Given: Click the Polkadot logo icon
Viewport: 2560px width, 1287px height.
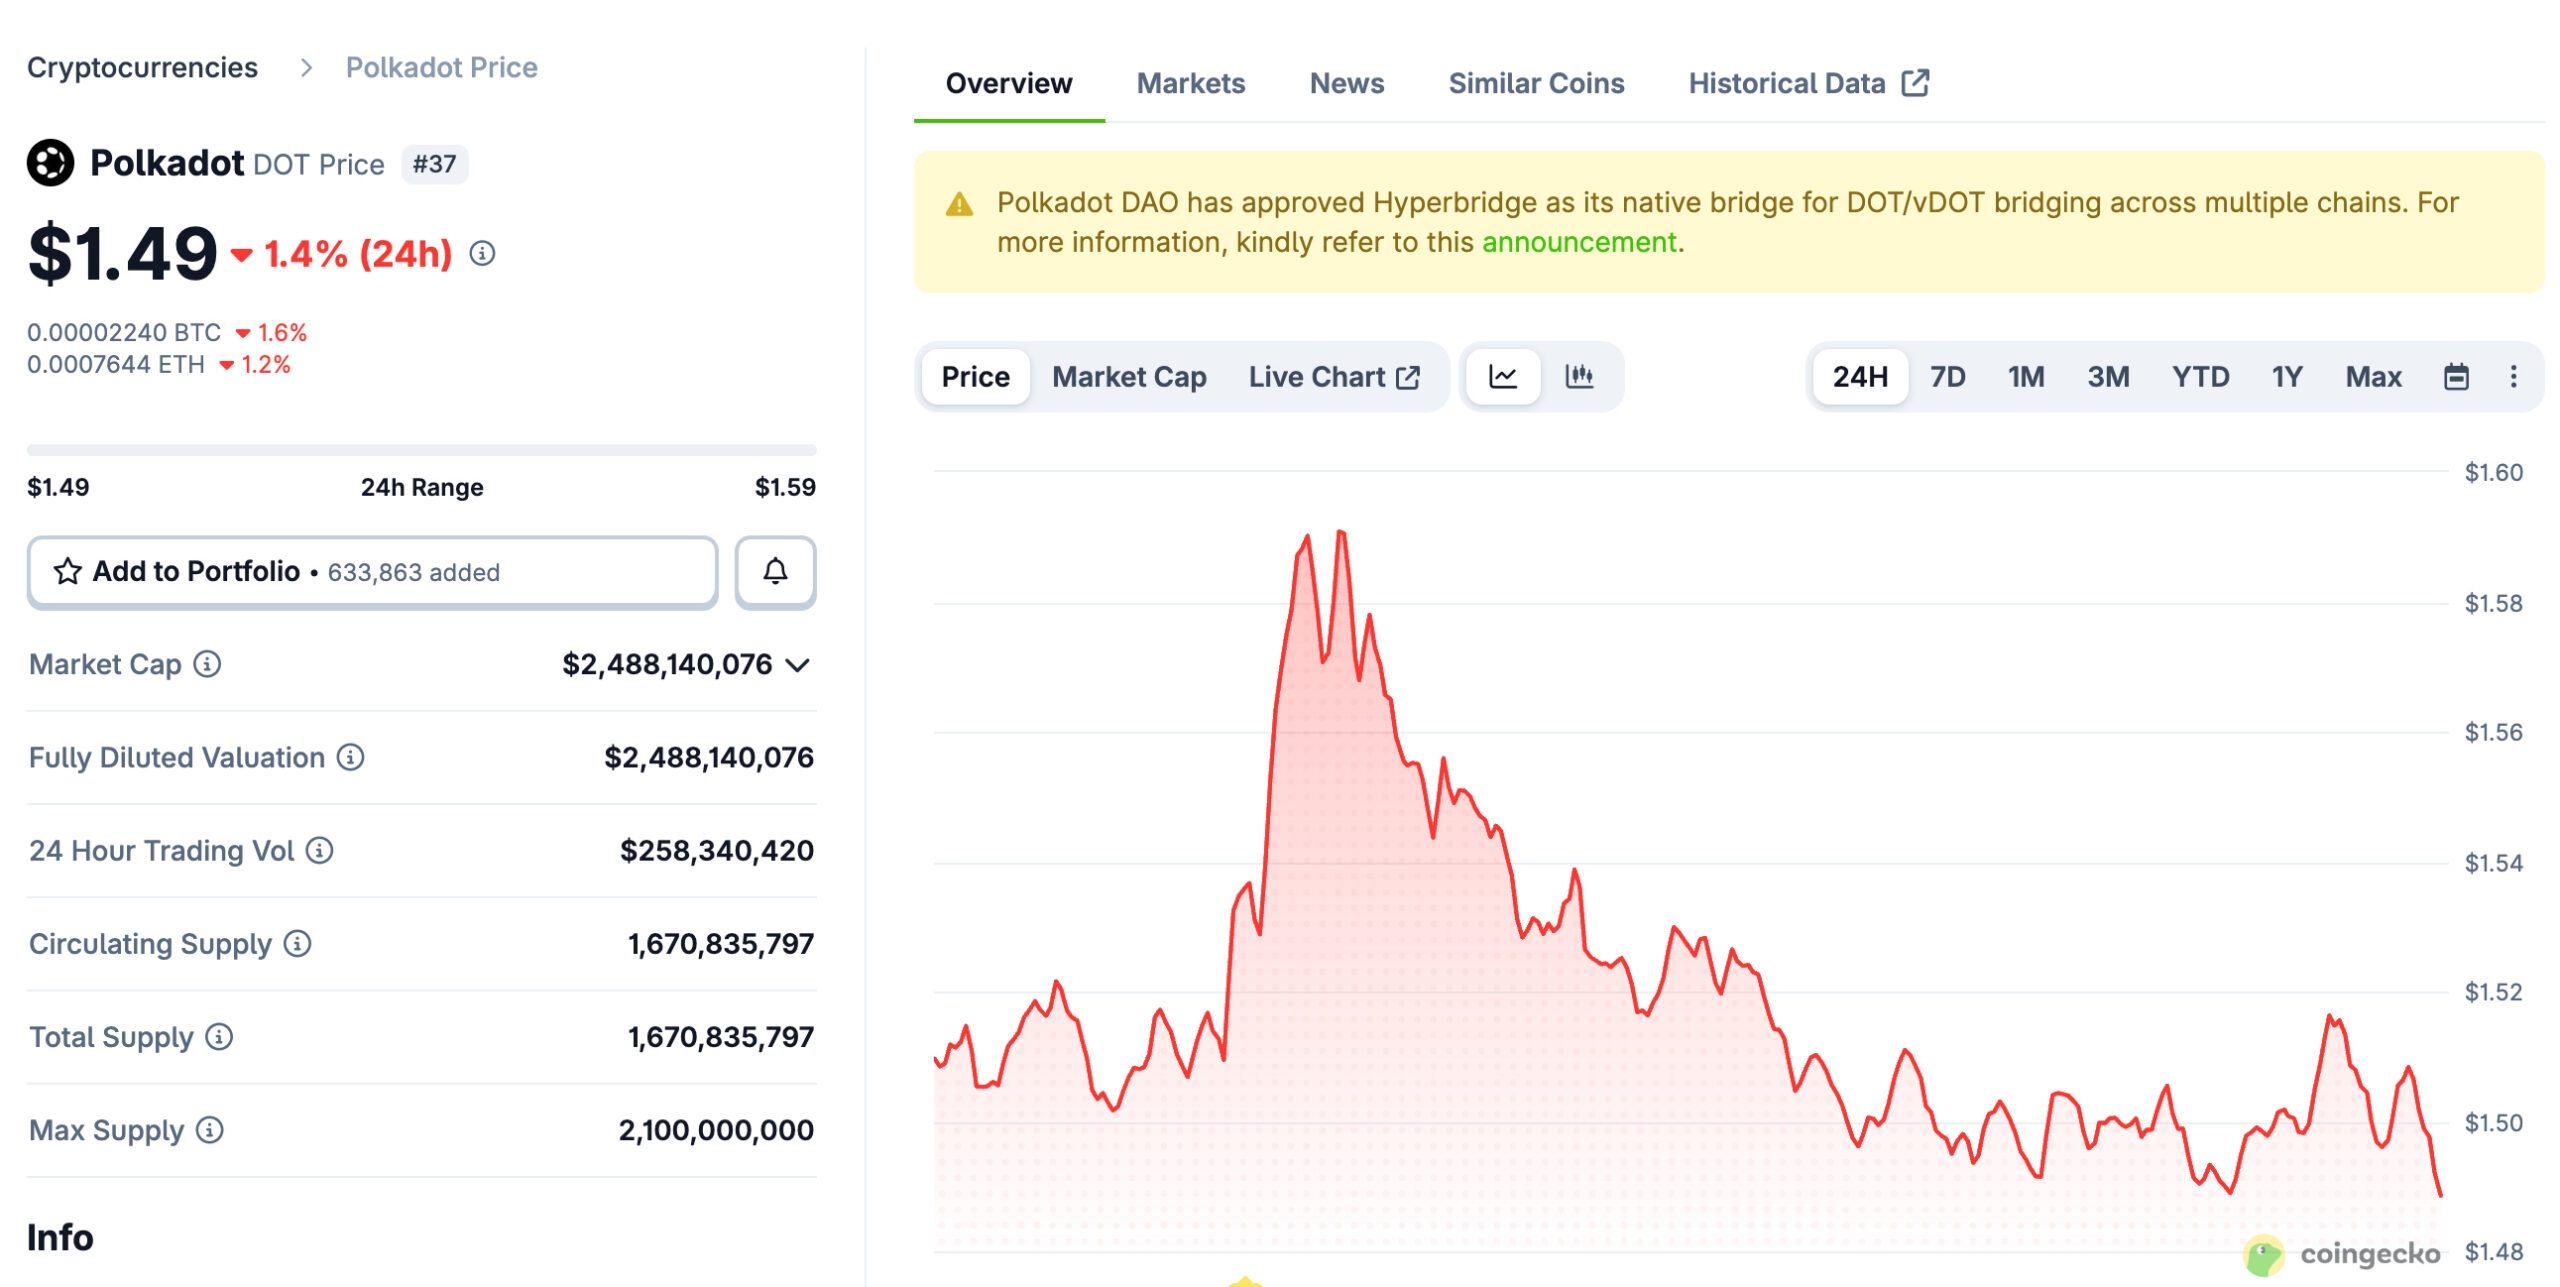Looking at the screenshot, I should click(x=51, y=163).
